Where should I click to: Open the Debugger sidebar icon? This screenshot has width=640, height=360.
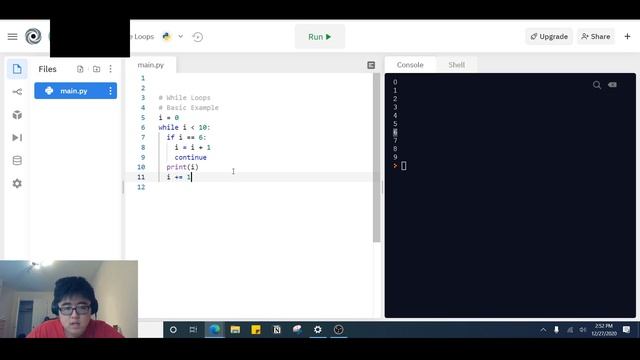pos(17,138)
